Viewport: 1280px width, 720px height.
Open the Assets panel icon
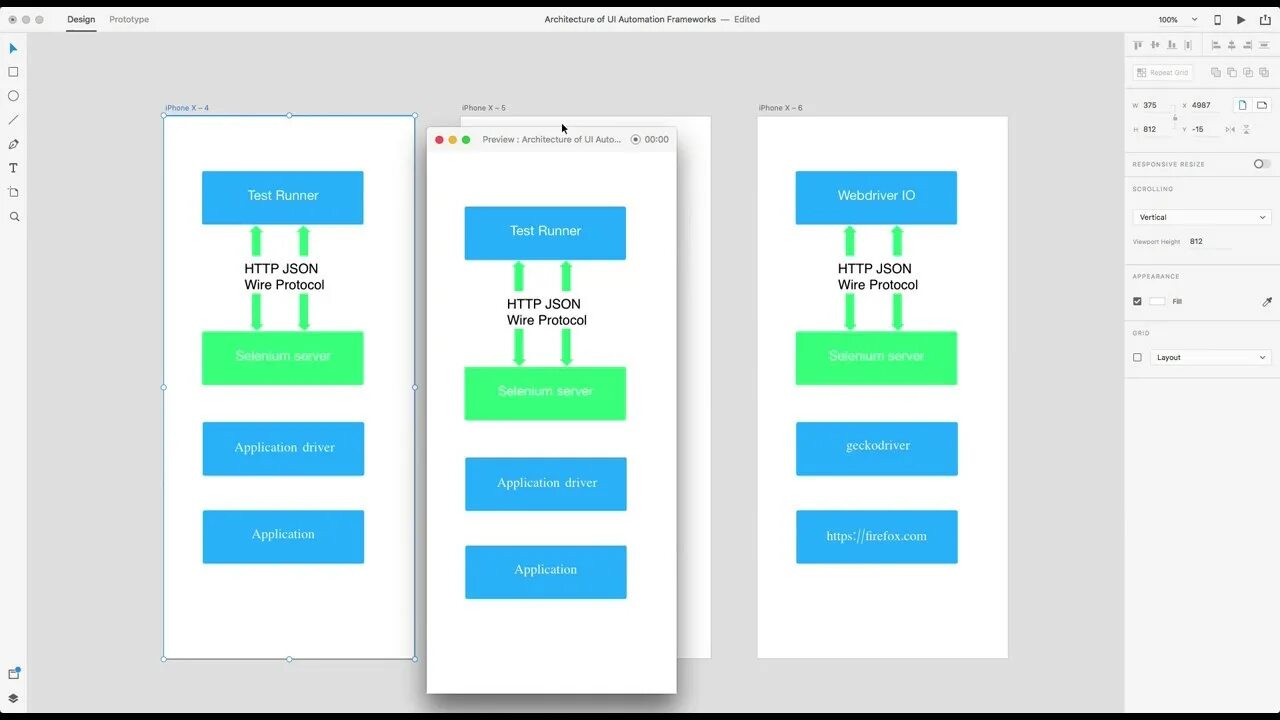14,674
